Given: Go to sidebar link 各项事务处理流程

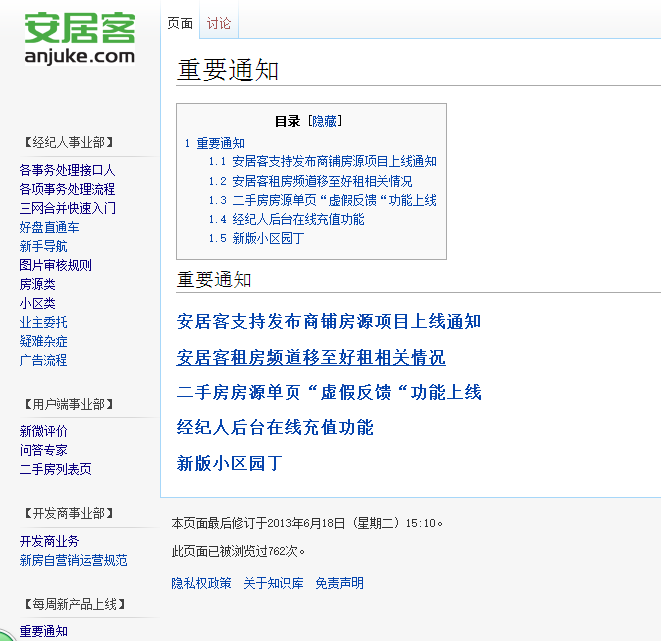Looking at the screenshot, I should pyautogui.click(x=67, y=189).
